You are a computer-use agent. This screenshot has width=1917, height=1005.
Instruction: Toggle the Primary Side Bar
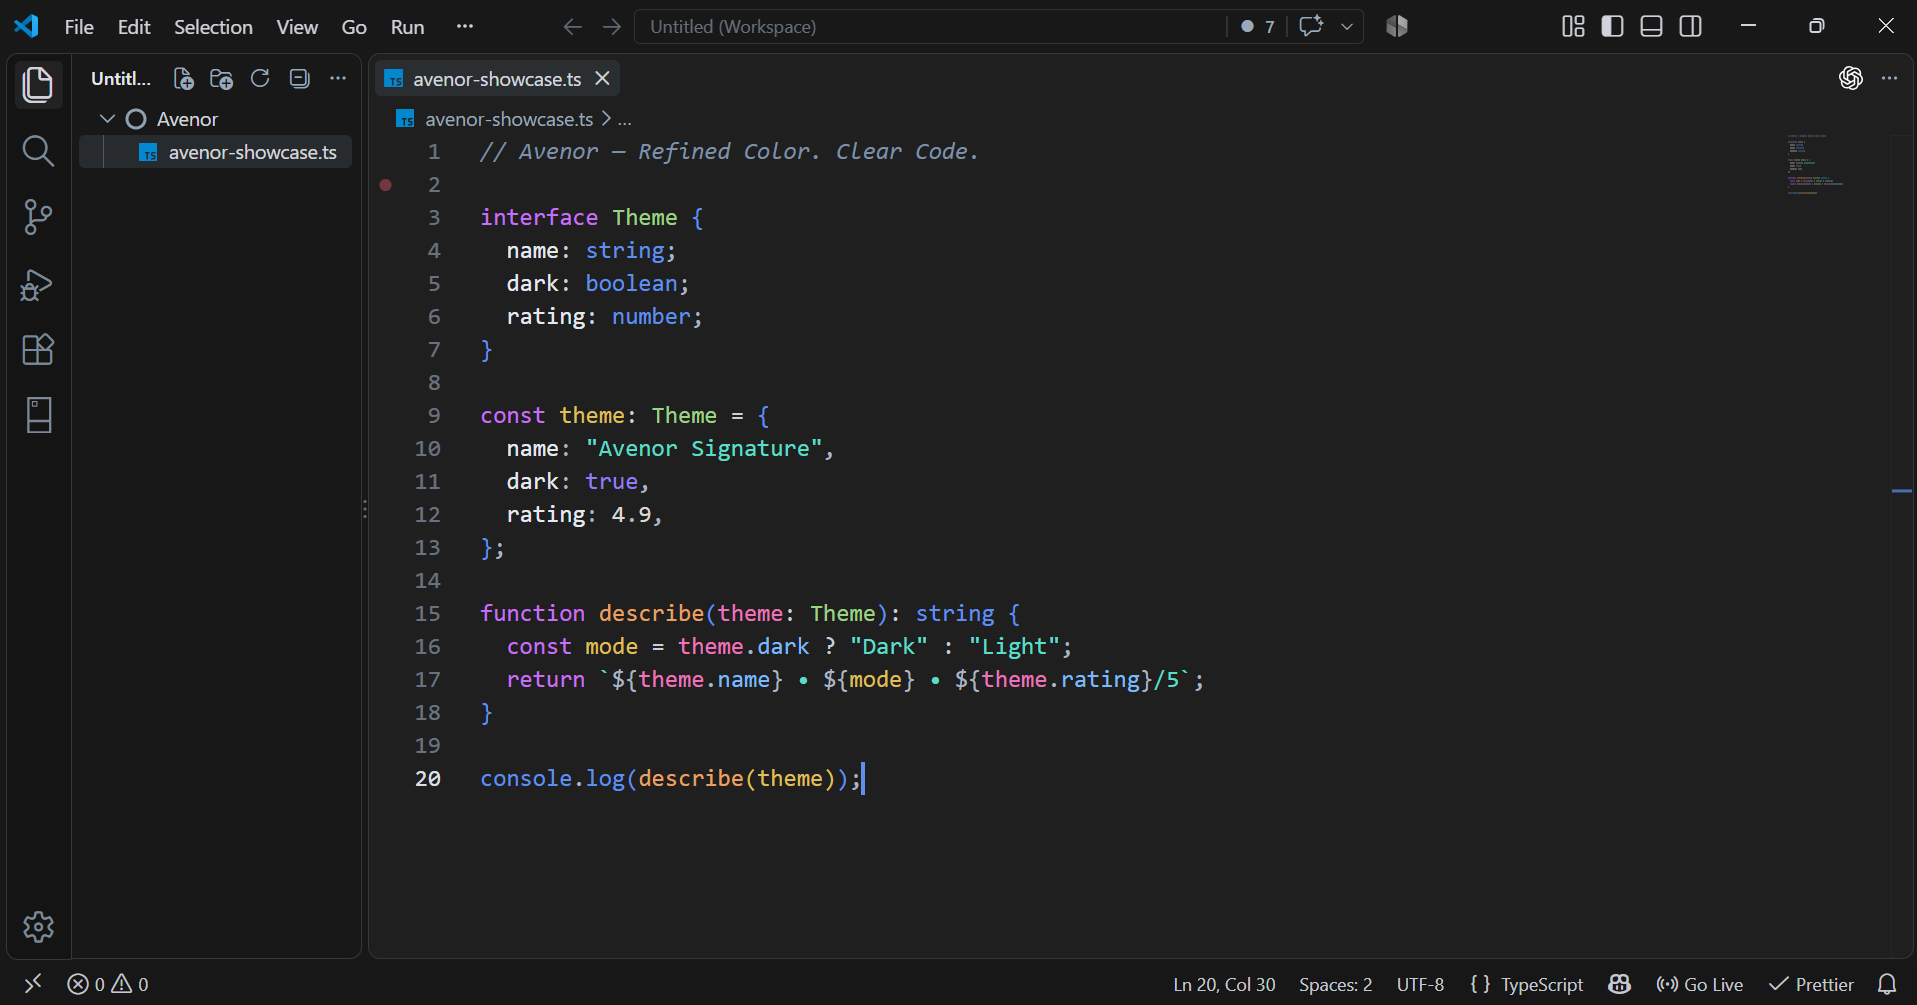1612,26
